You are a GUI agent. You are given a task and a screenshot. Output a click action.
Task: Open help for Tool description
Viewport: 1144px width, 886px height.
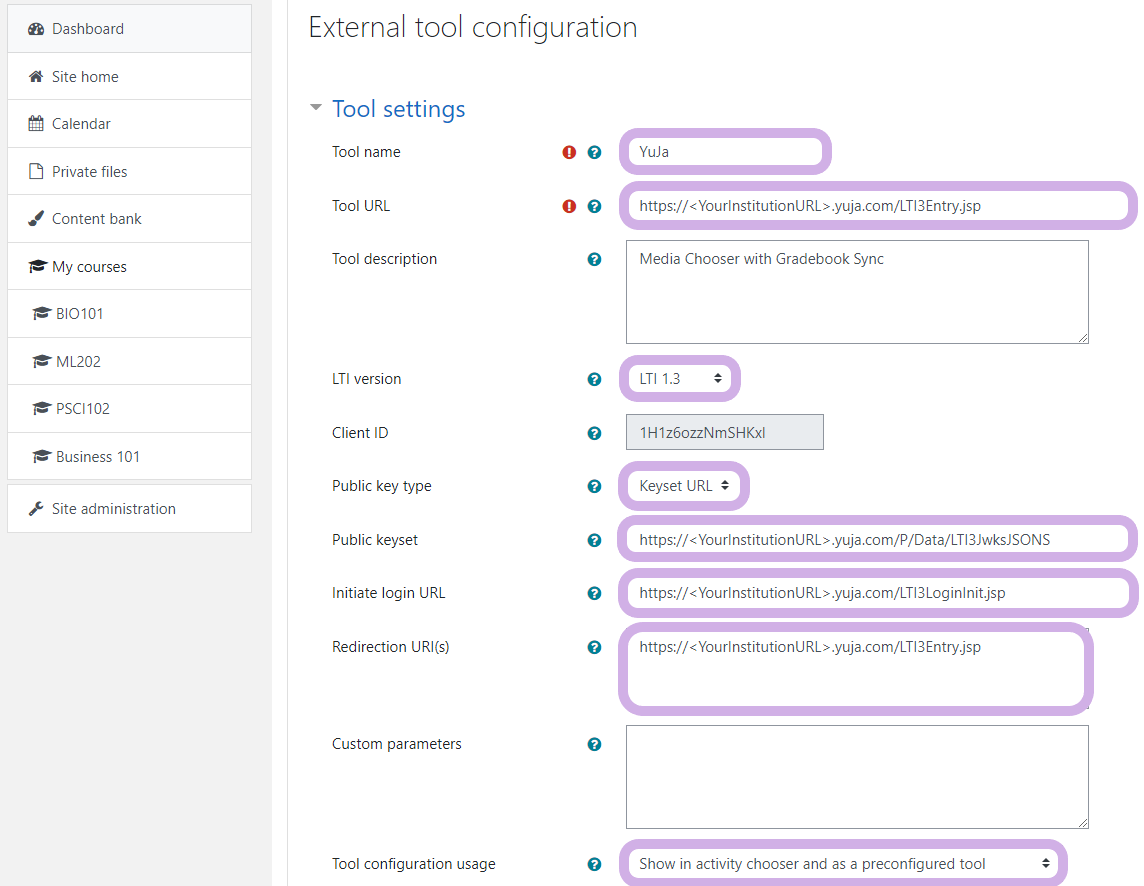point(595,259)
